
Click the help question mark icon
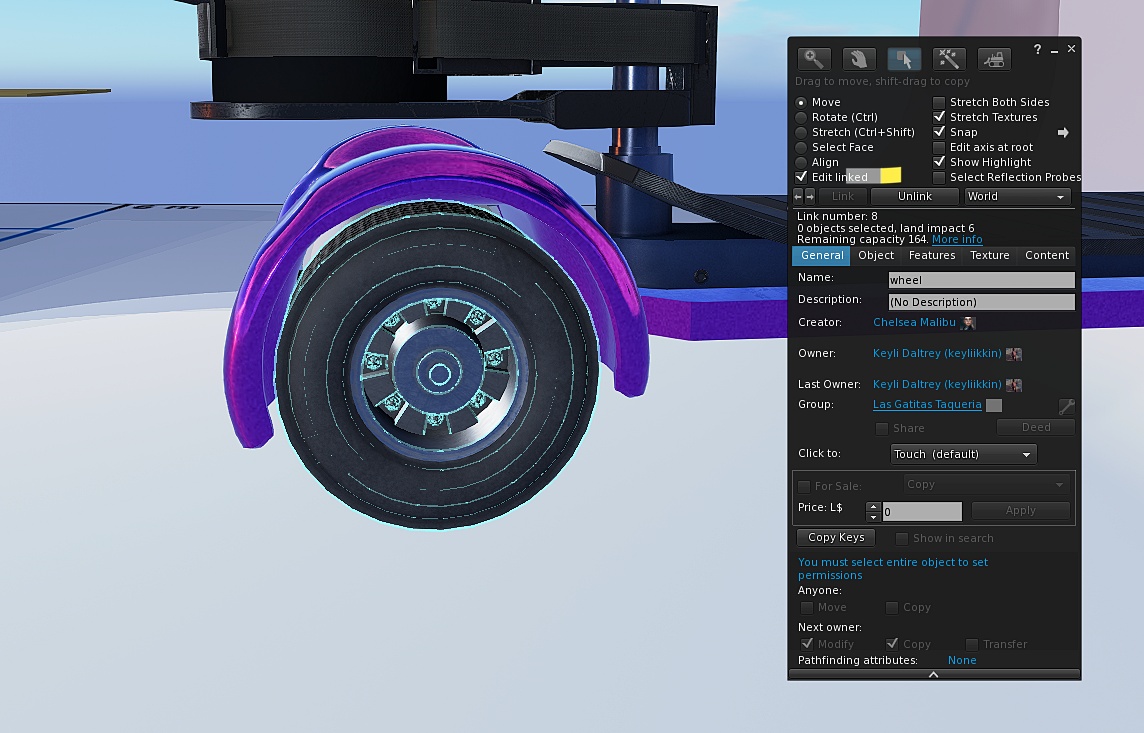[x=1037, y=49]
